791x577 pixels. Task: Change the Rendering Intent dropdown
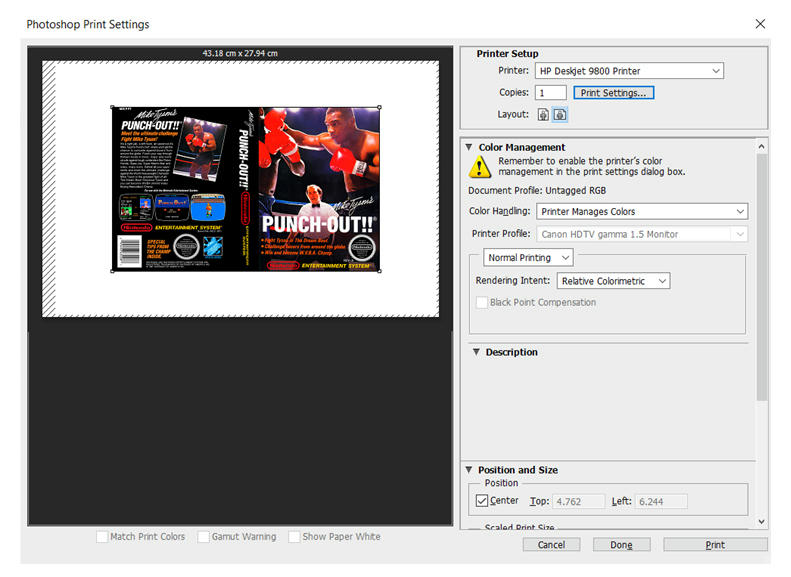pos(613,282)
